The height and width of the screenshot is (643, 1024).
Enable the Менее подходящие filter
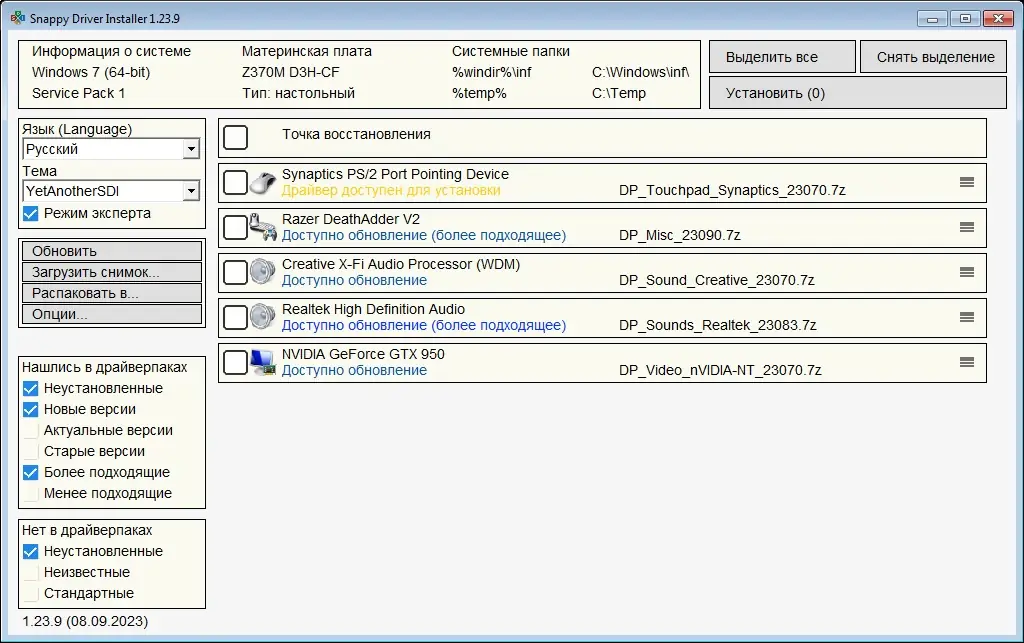(30, 493)
